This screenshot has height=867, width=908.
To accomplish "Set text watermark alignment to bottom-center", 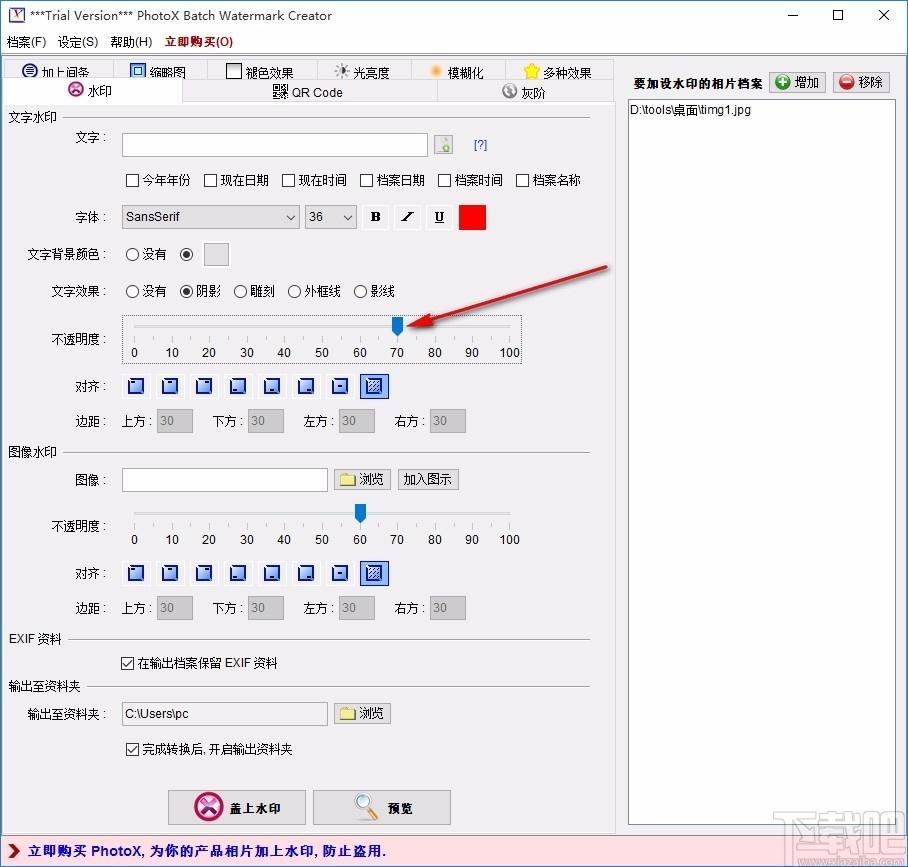I will point(272,386).
